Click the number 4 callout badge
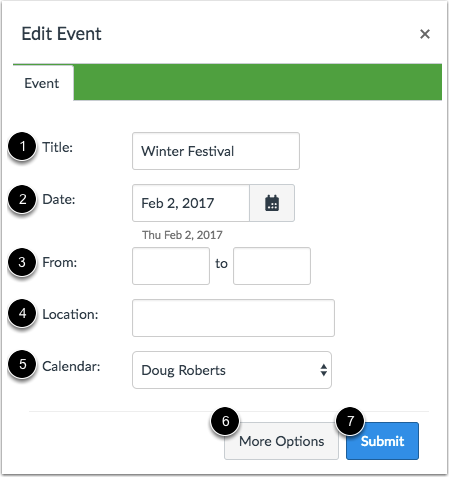Image resolution: width=449 pixels, height=477 pixels. click(22, 313)
